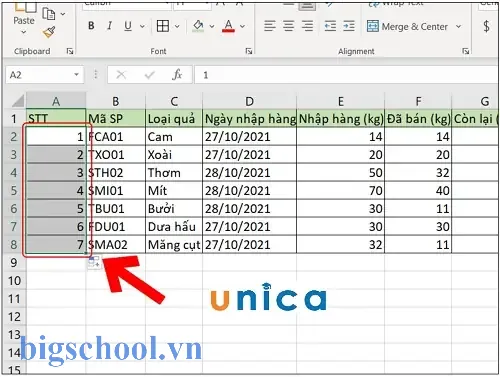Viewport: 500px width, 377px height.
Task: Open the Borders dropdown arrow
Action: (x=177, y=26)
